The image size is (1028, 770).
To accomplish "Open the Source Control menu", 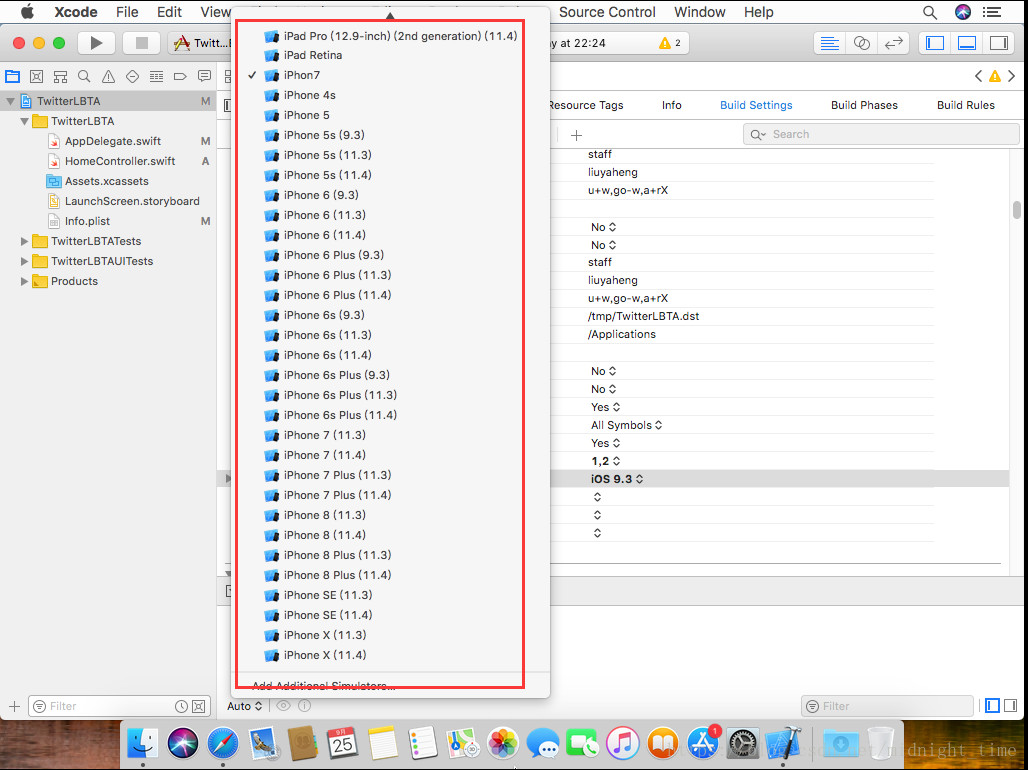I will [x=607, y=12].
